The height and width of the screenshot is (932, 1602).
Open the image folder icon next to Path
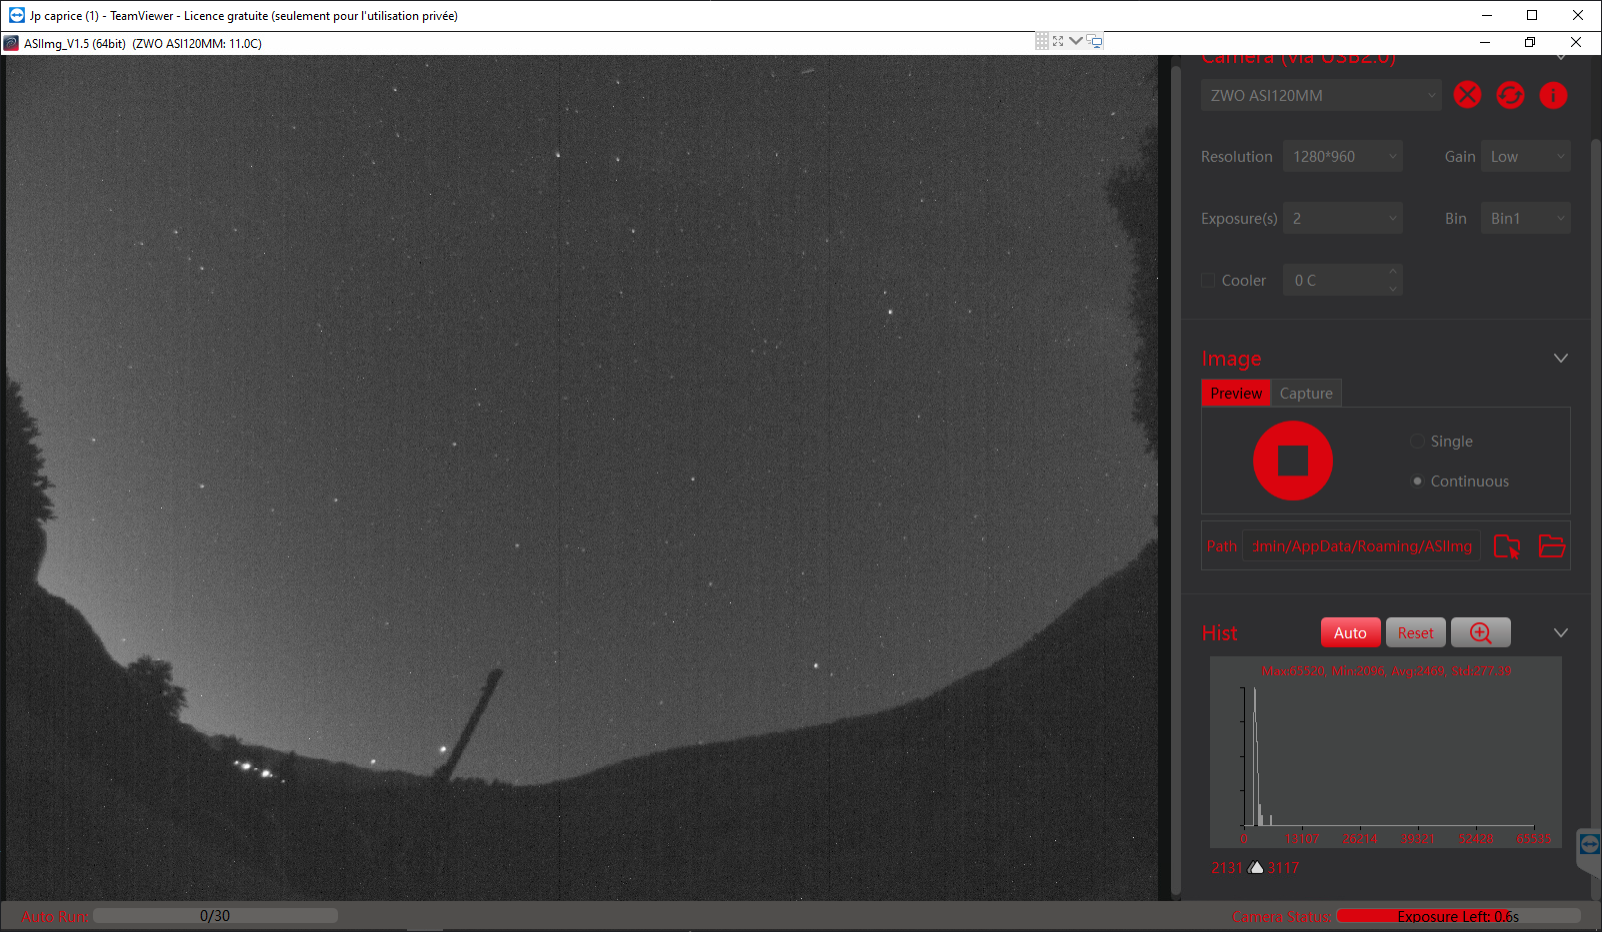(1551, 546)
